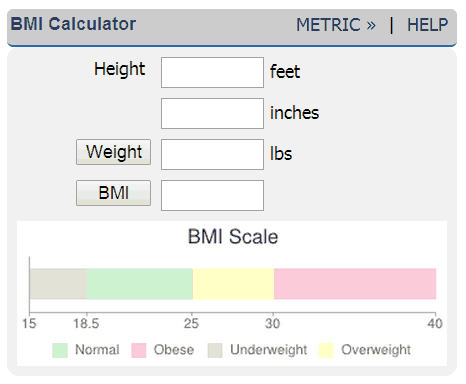The image size is (466, 384).
Task: Click the Weight button
Action: [x=113, y=152]
